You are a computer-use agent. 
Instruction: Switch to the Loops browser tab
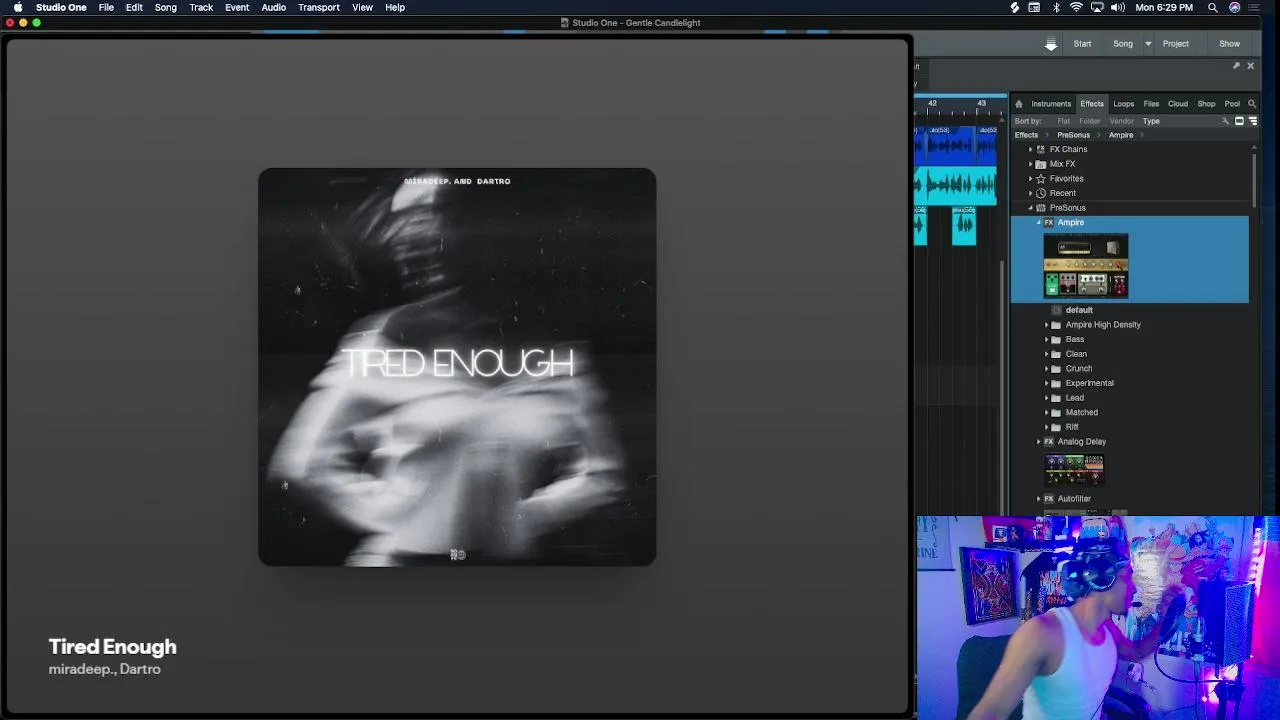1124,104
